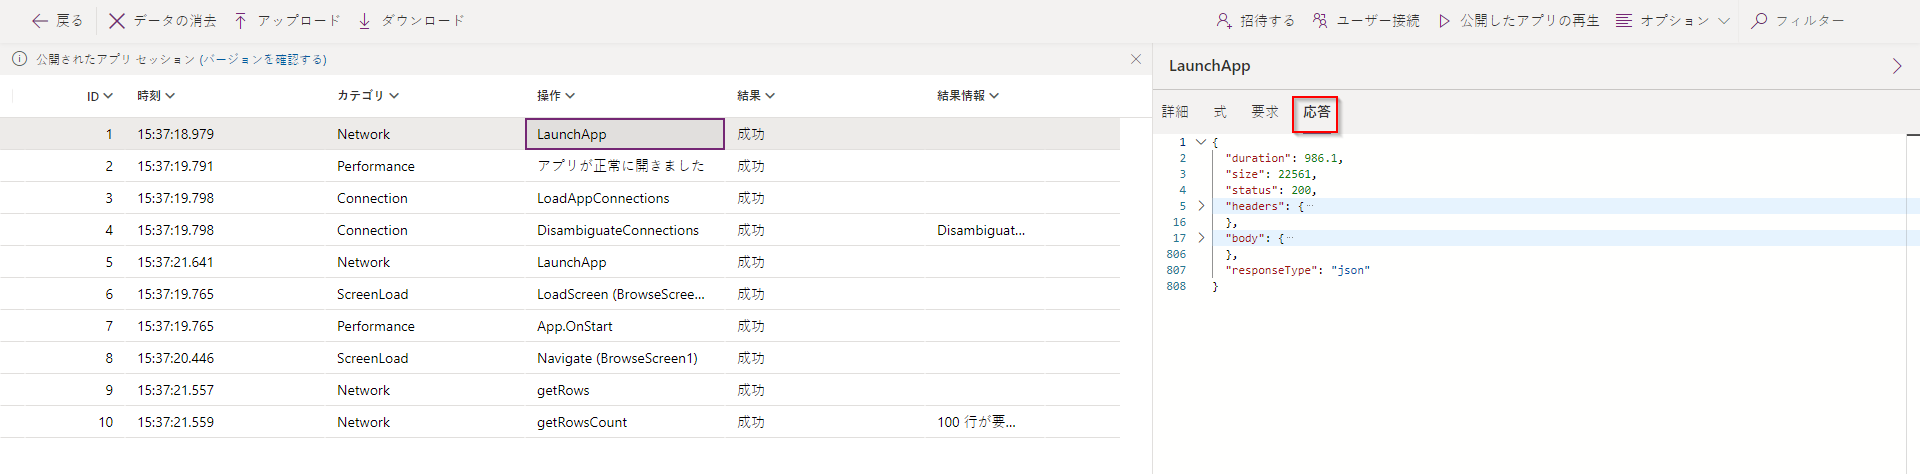This screenshot has width=1920, height=474.
Task: Click the connect user icon
Action: pyautogui.click(x=1320, y=21)
